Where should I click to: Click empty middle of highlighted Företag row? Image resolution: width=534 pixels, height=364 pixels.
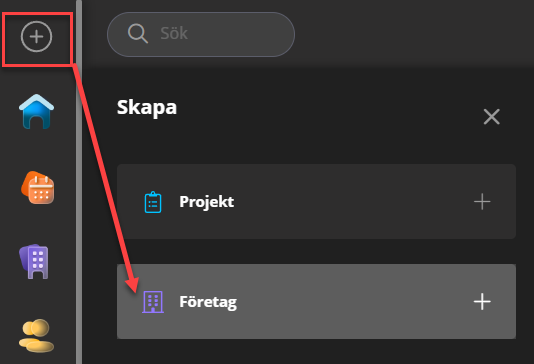[x=354, y=302]
